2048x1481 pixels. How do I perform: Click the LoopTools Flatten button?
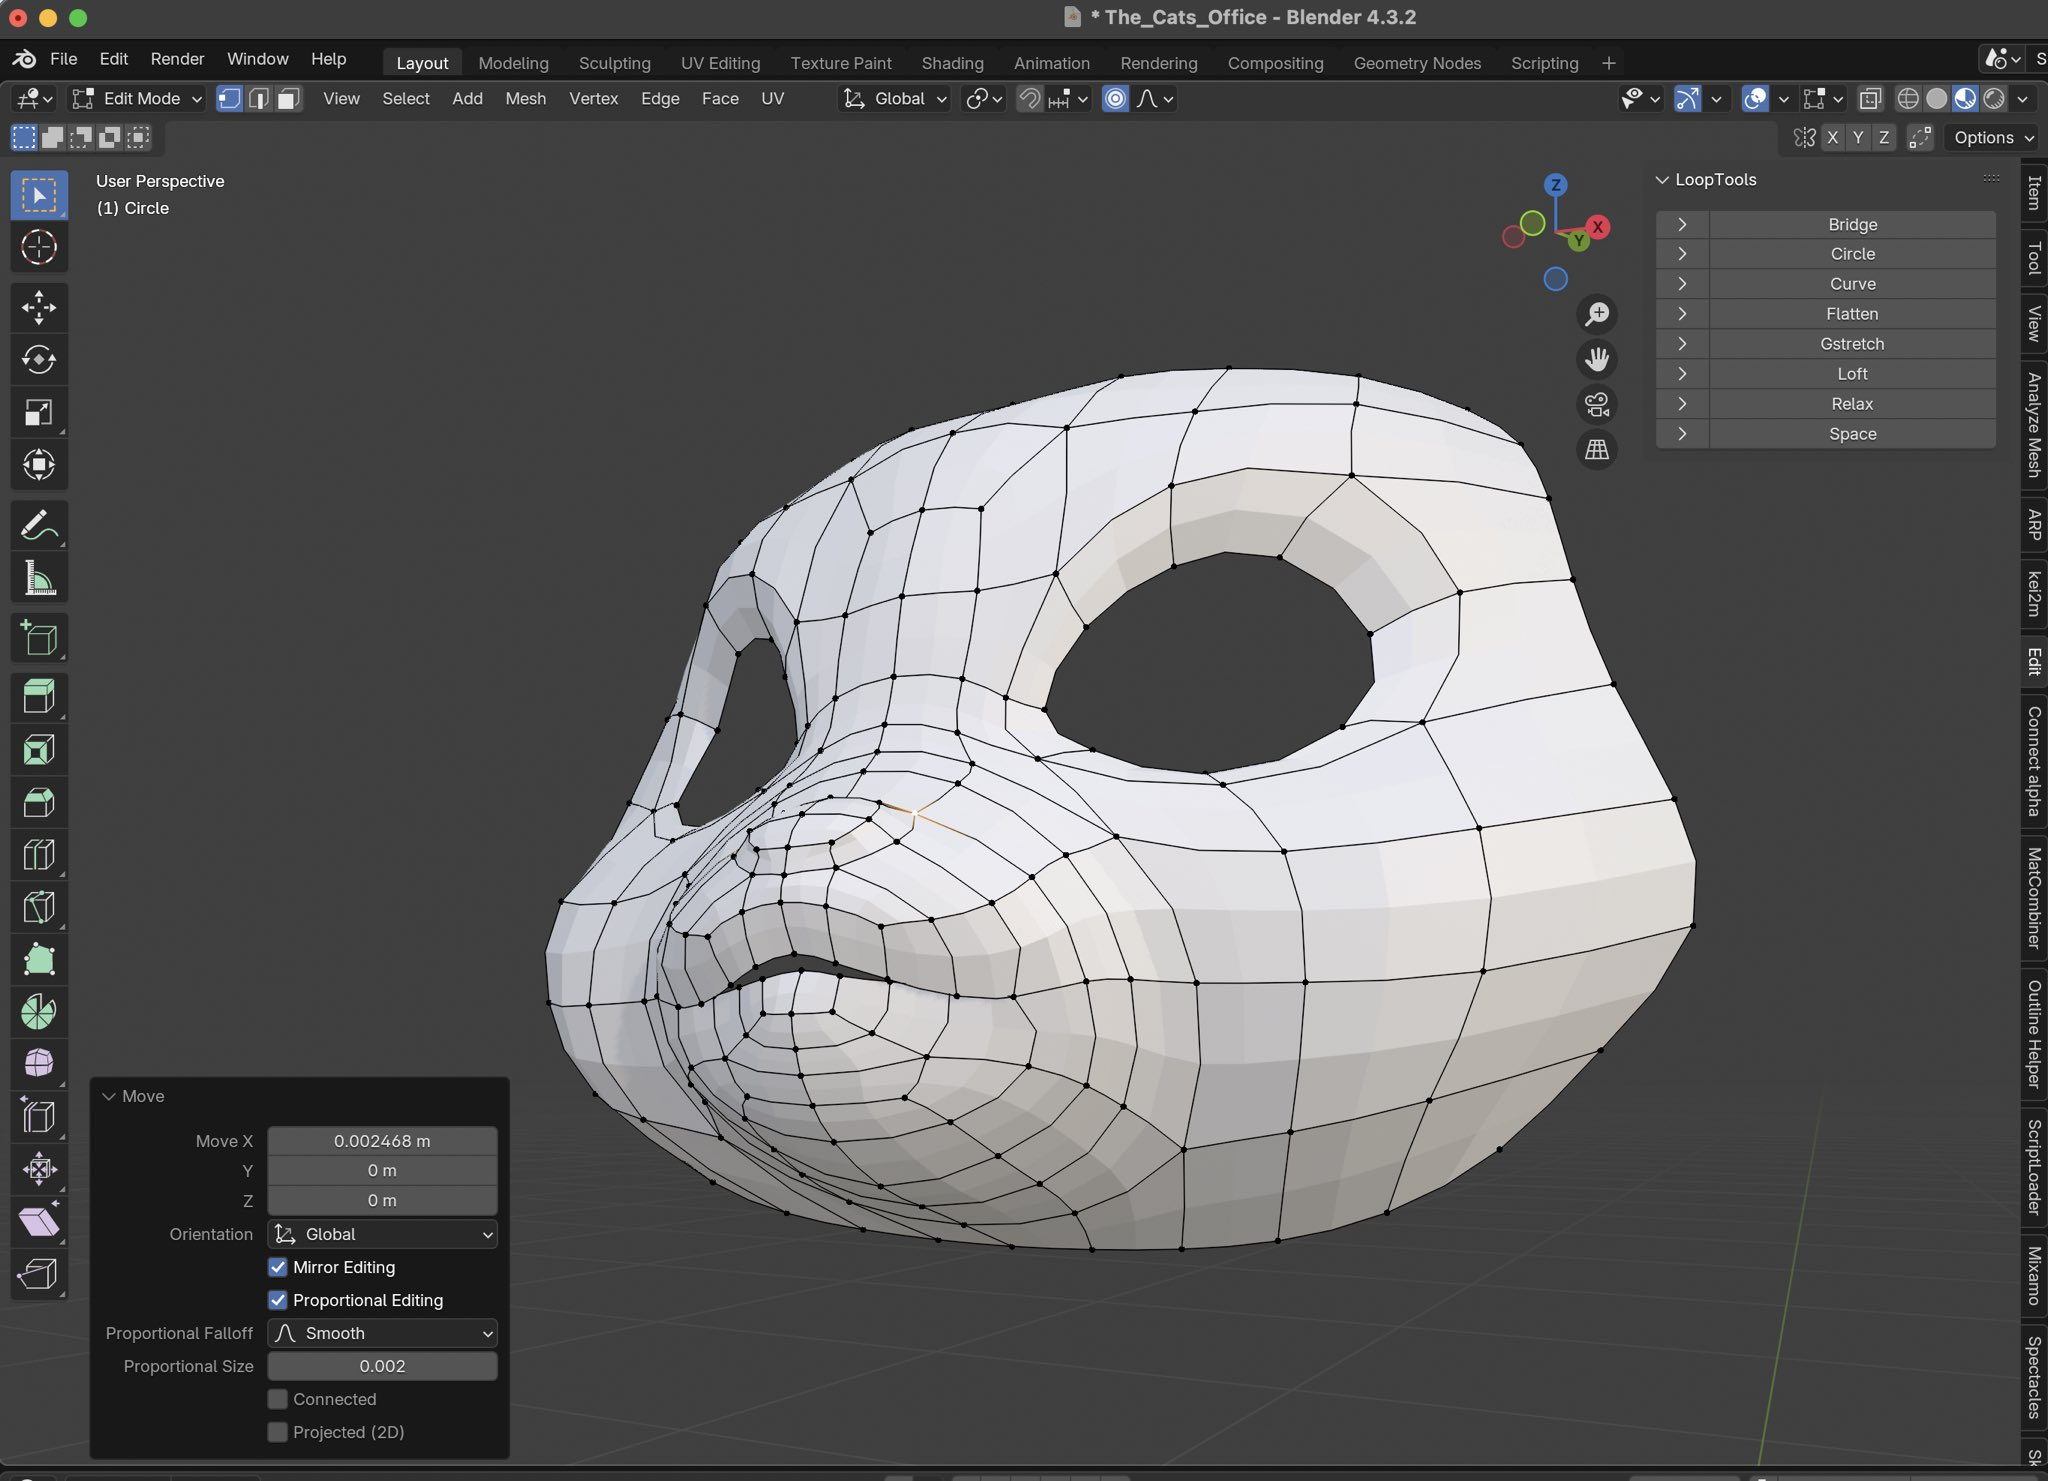coord(1852,314)
